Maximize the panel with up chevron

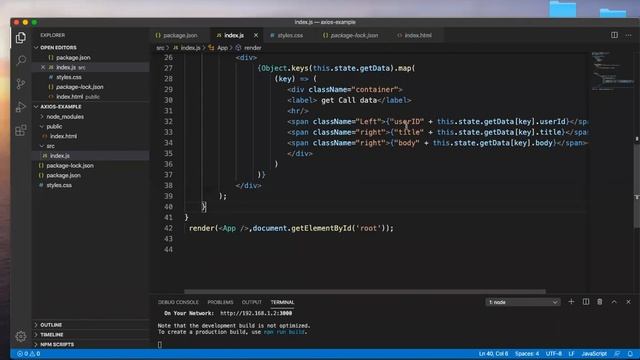[x=614, y=302]
